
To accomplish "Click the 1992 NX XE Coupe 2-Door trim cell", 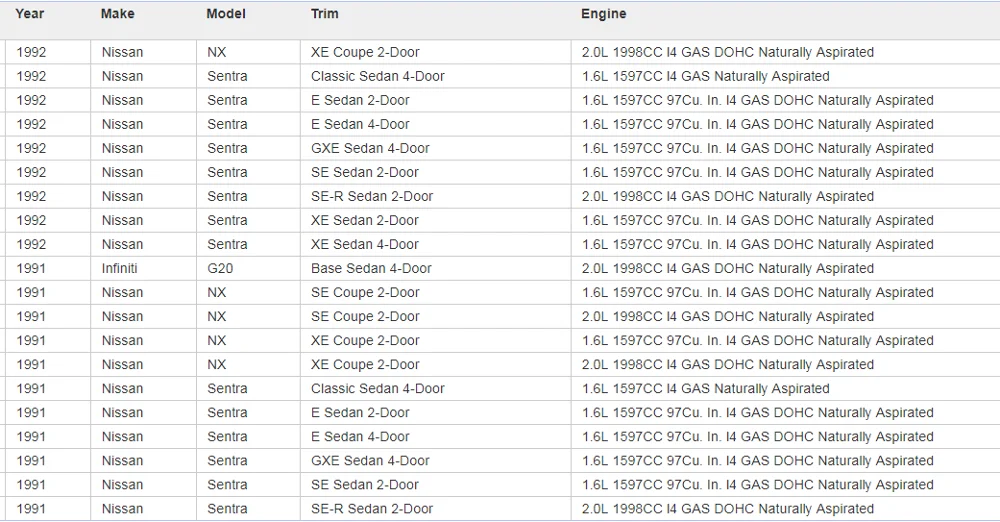I will pos(365,52).
